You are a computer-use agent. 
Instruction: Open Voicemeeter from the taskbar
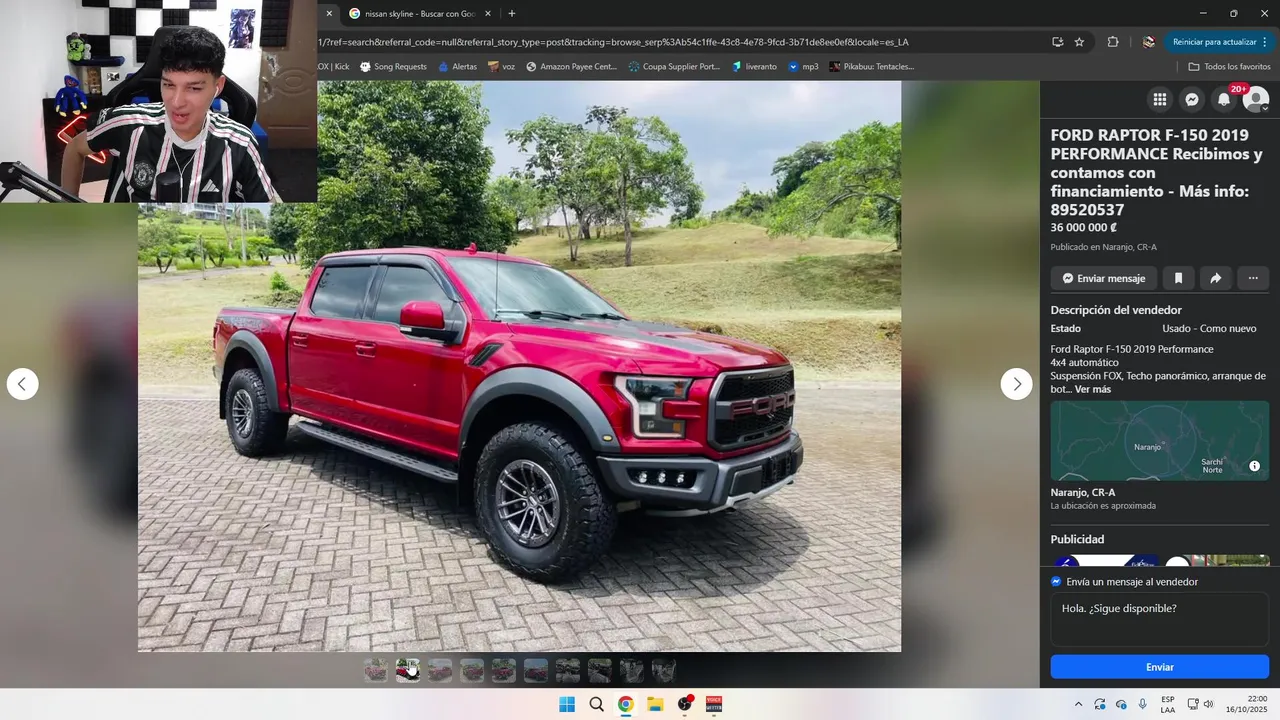714,704
